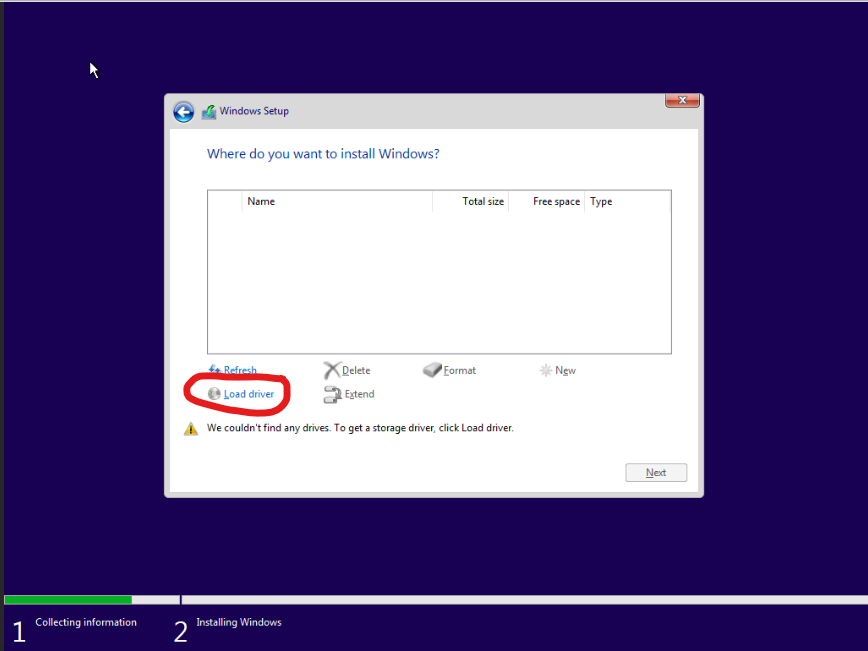Click the Extend partition icon
Image resolution: width=868 pixels, height=651 pixels.
coord(332,394)
